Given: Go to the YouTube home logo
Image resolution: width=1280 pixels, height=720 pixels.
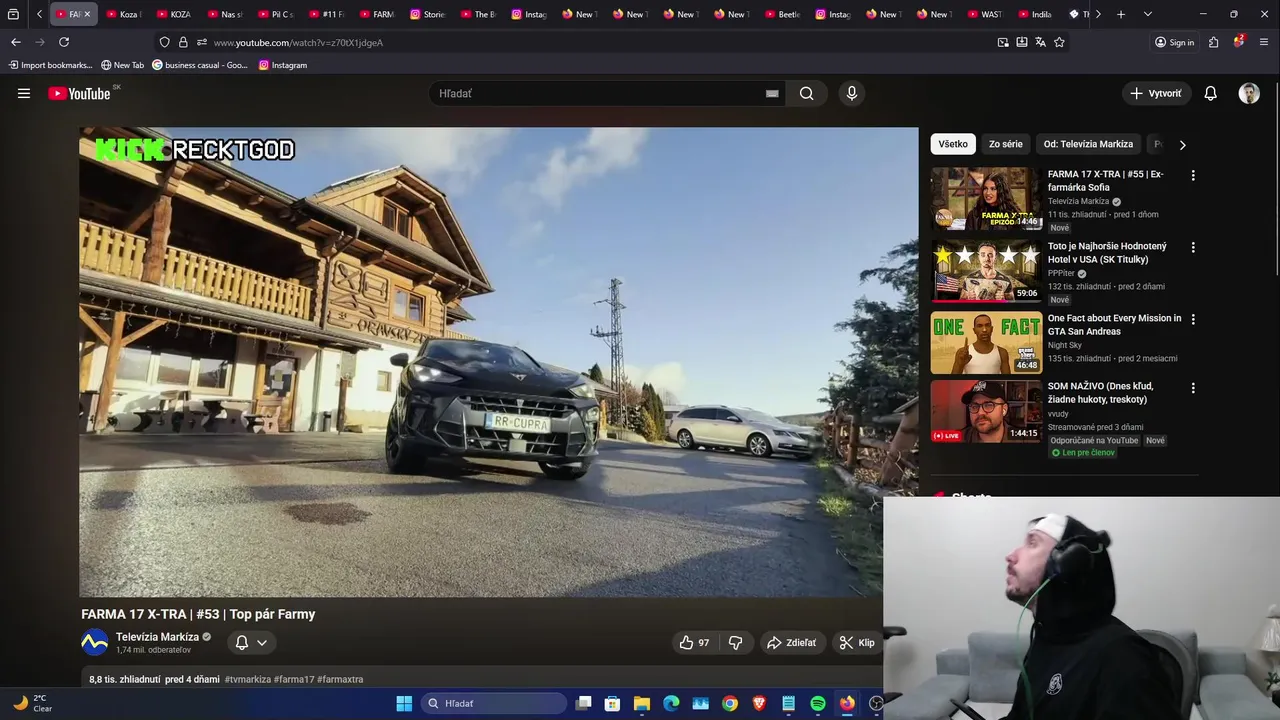Looking at the screenshot, I should click(79, 93).
